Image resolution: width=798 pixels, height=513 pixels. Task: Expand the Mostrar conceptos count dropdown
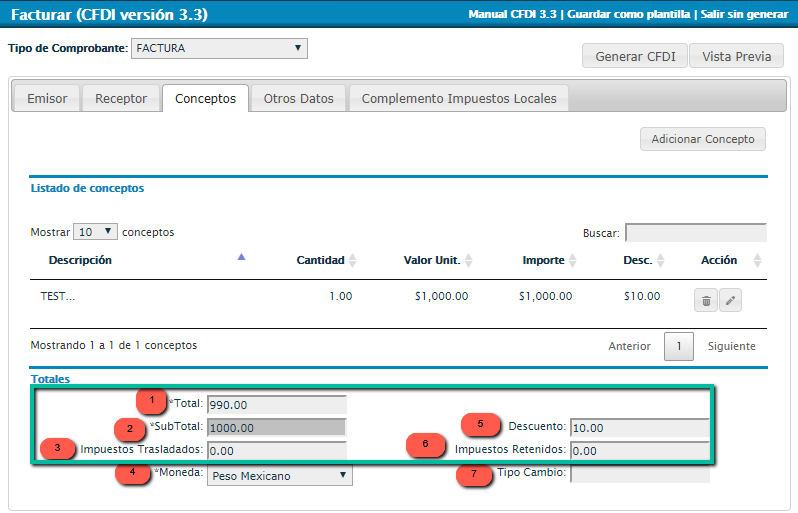(95, 232)
